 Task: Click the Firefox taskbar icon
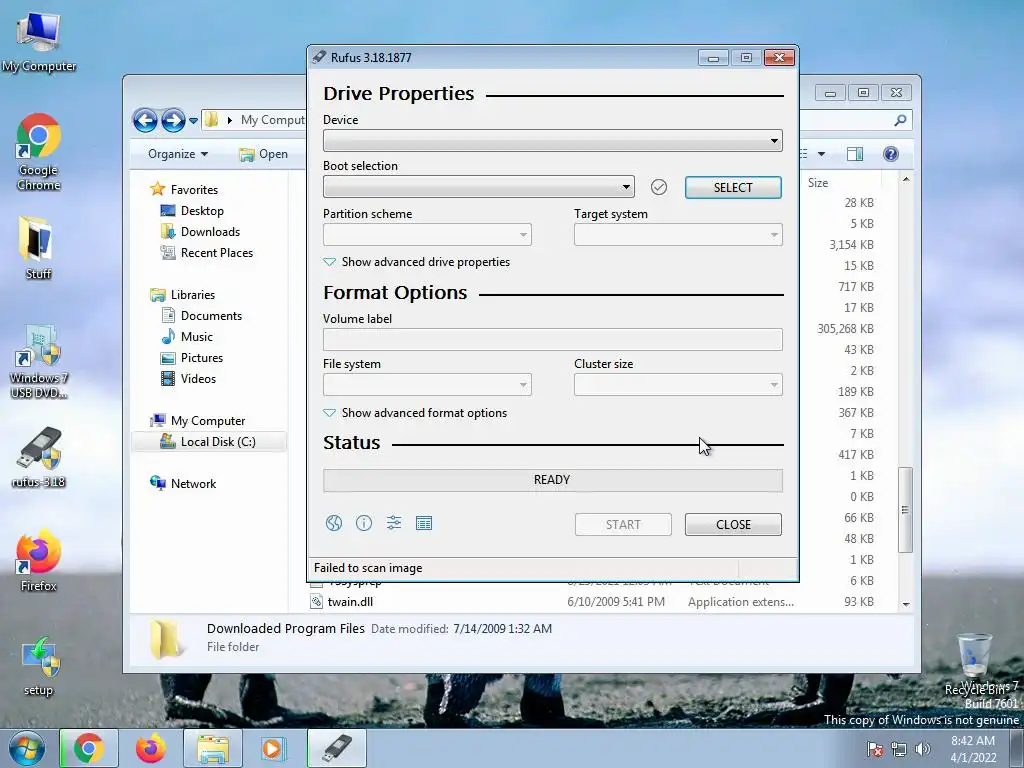pos(151,748)
